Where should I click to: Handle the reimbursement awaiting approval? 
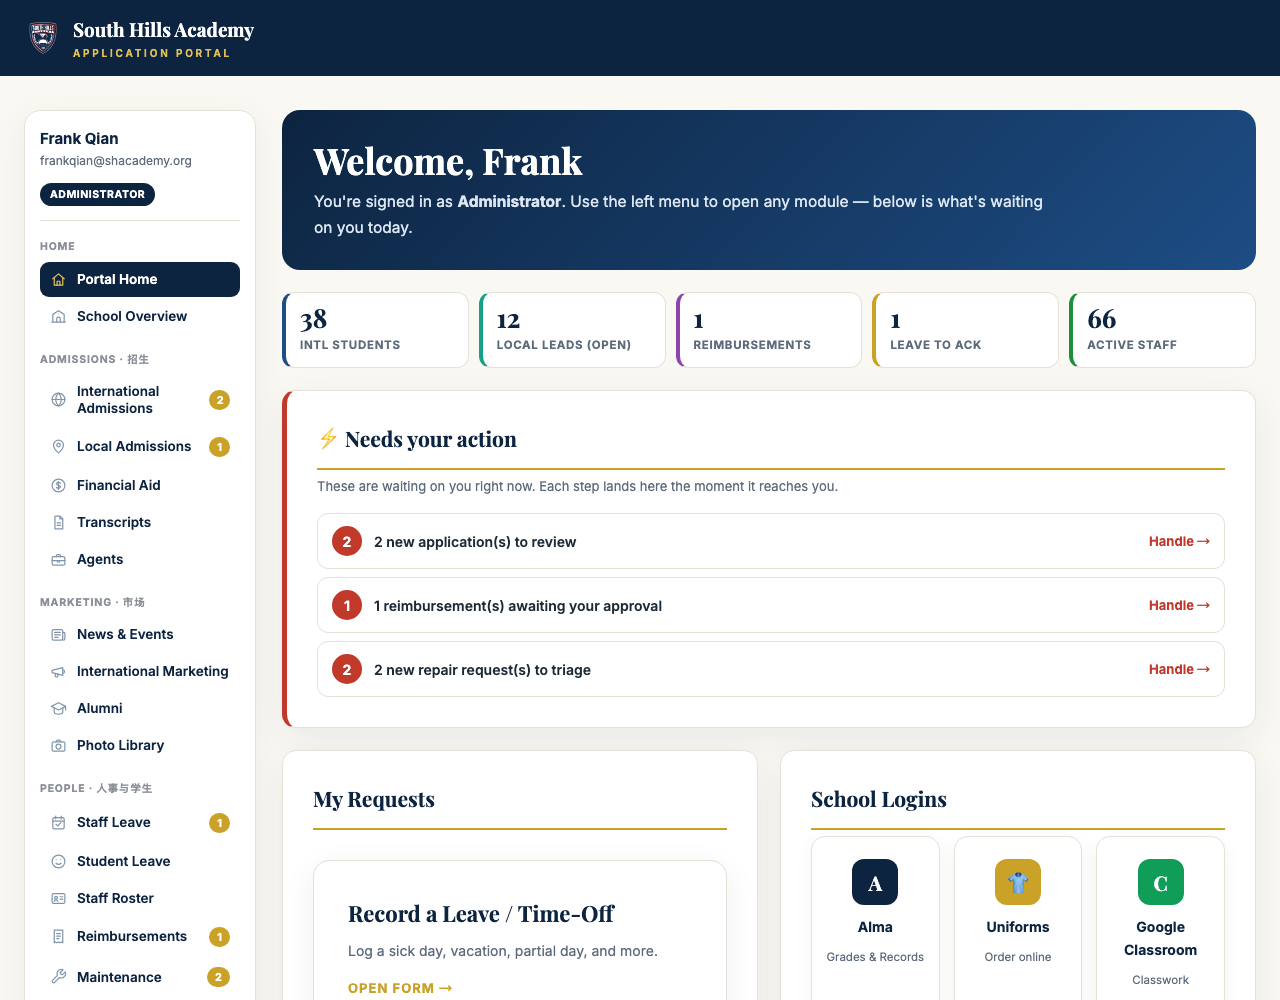(x=1179, y=606)
